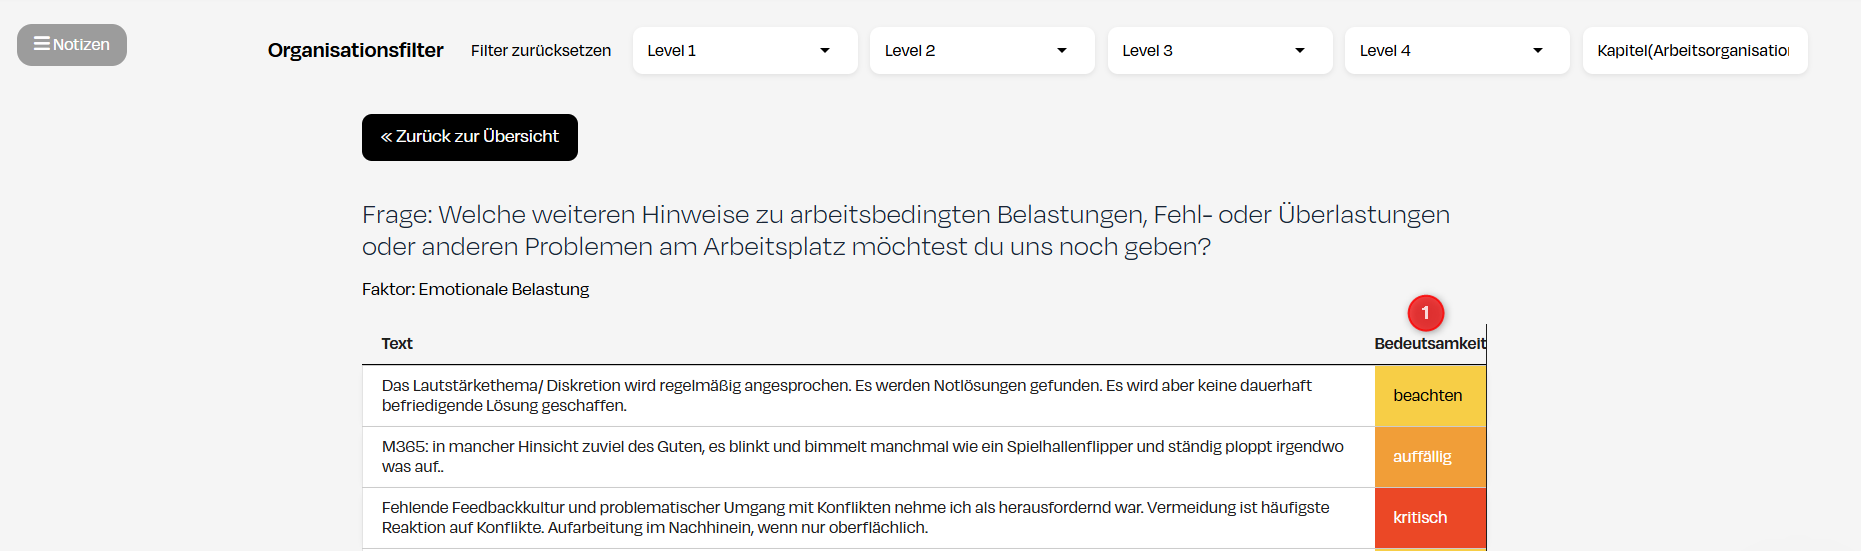Open the Level 3 filter dropdown
Viewport: 1861px width, 551px height.
click(1219, 51)
